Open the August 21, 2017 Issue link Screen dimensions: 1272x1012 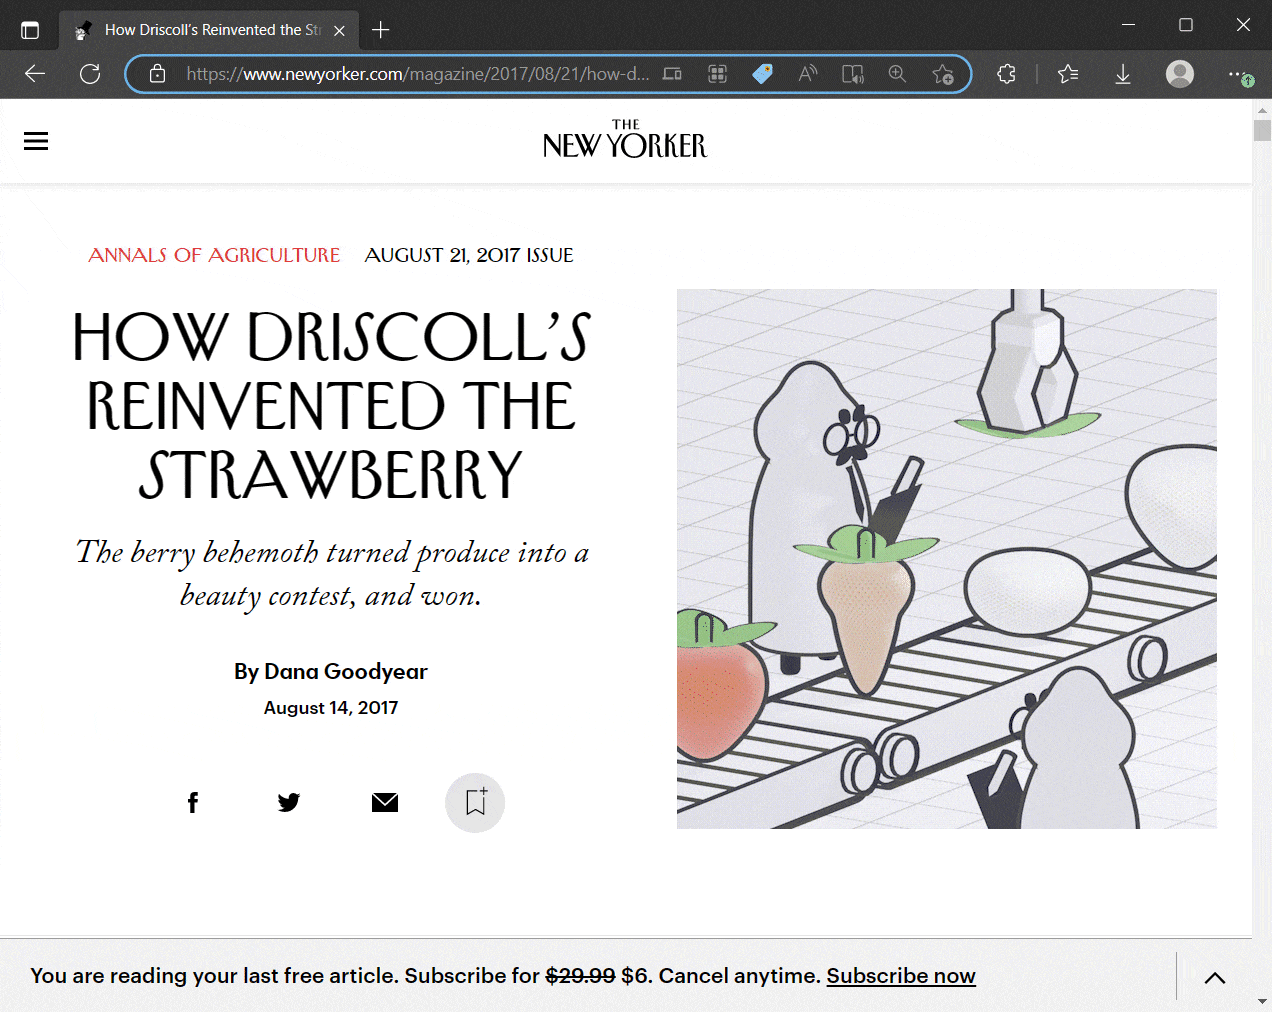click(469, 255)
